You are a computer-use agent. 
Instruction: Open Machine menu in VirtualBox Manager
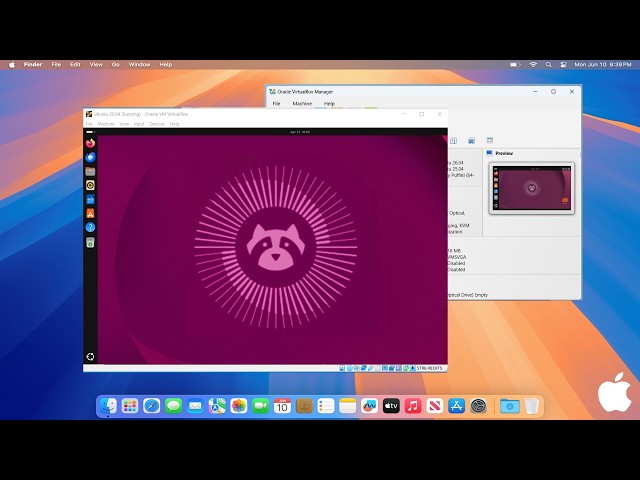point(302,104)
